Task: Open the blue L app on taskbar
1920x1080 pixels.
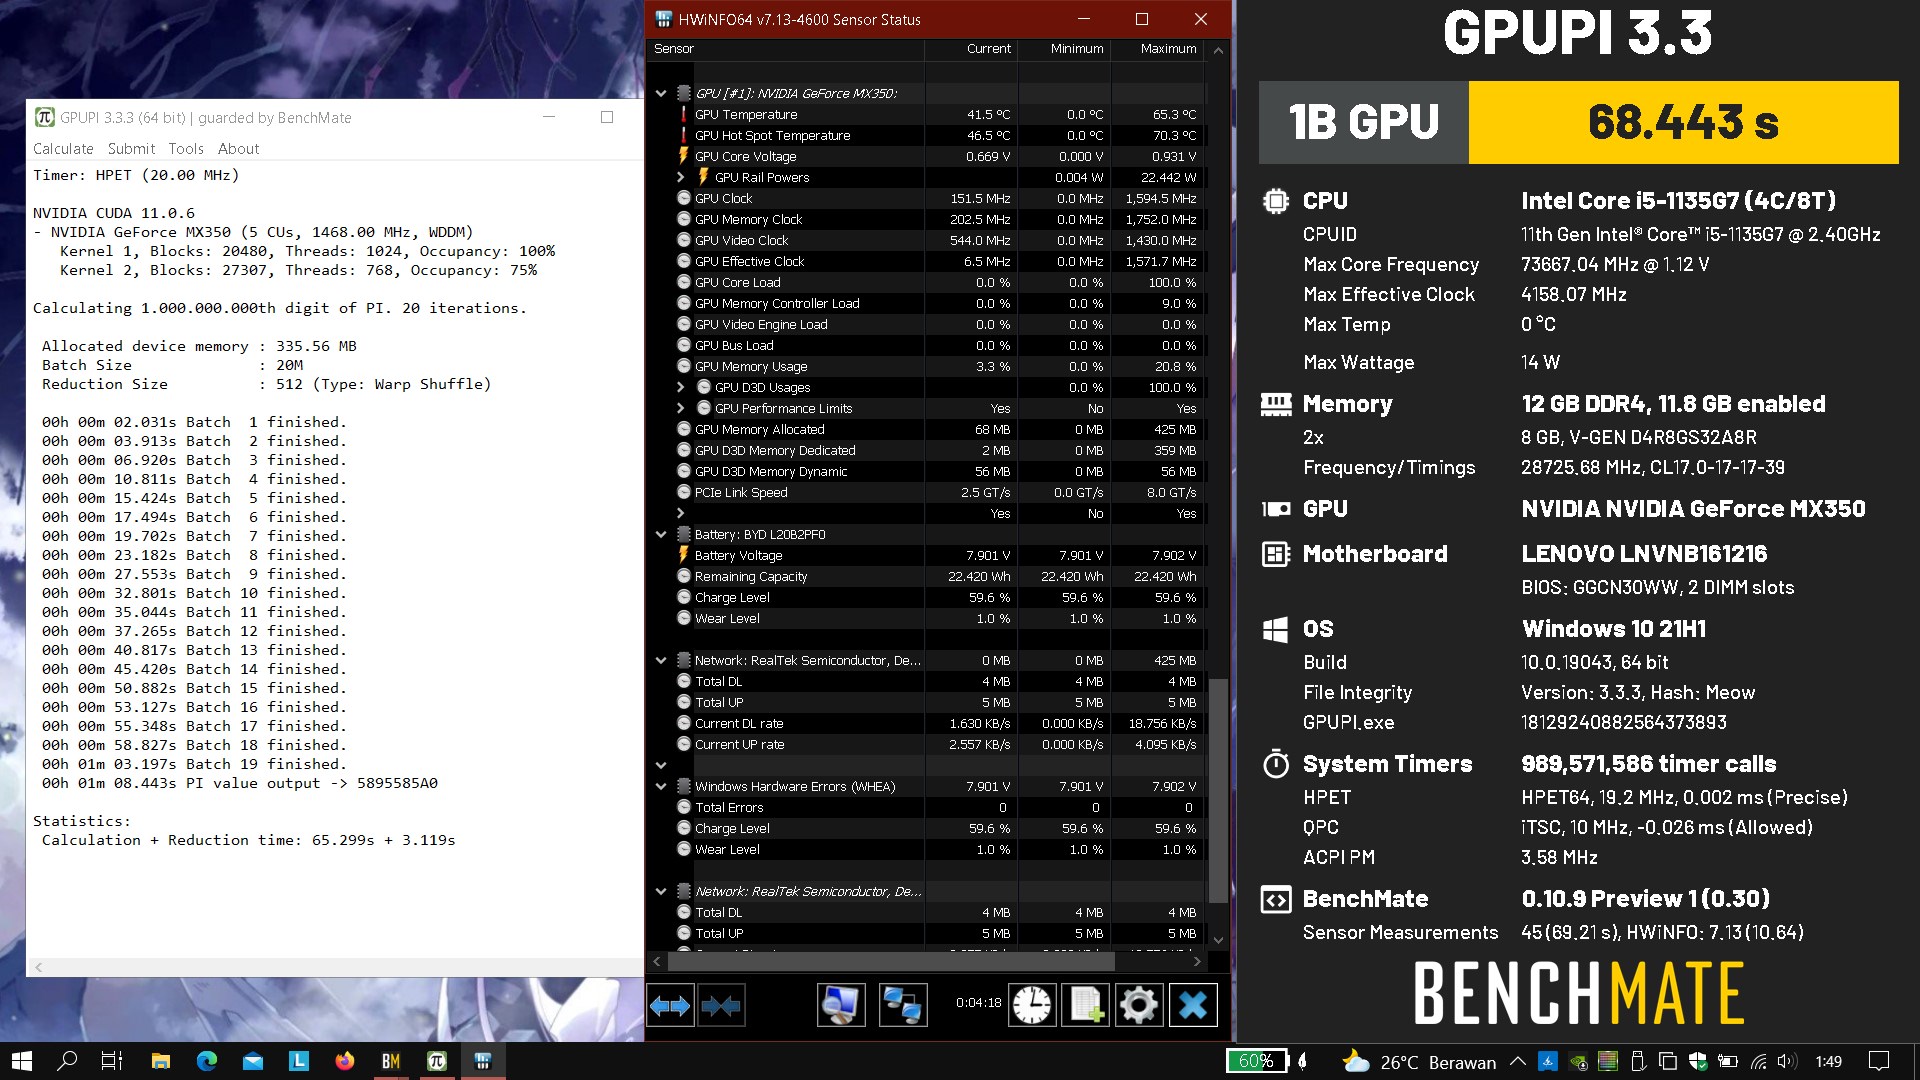Action: coord(299,1061)
